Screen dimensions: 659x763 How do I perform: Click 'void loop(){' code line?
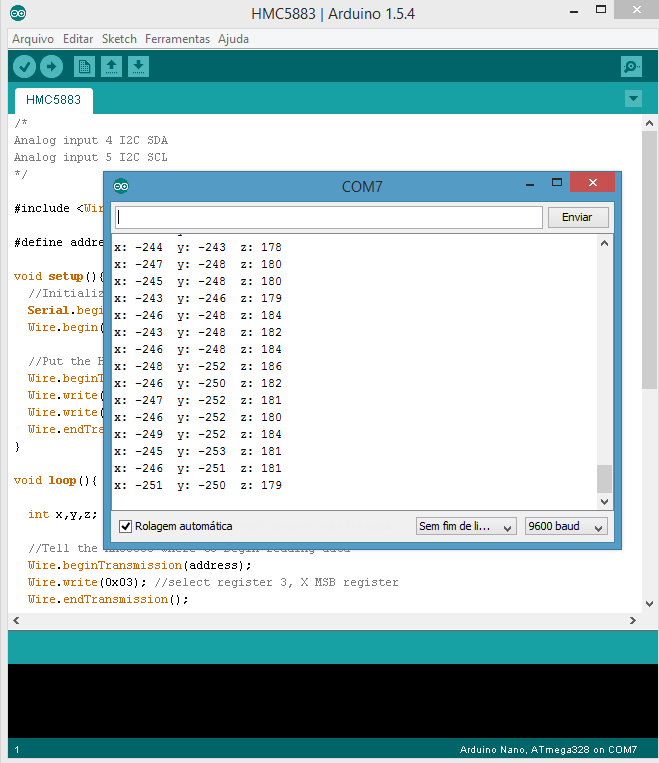pos(55,480)
